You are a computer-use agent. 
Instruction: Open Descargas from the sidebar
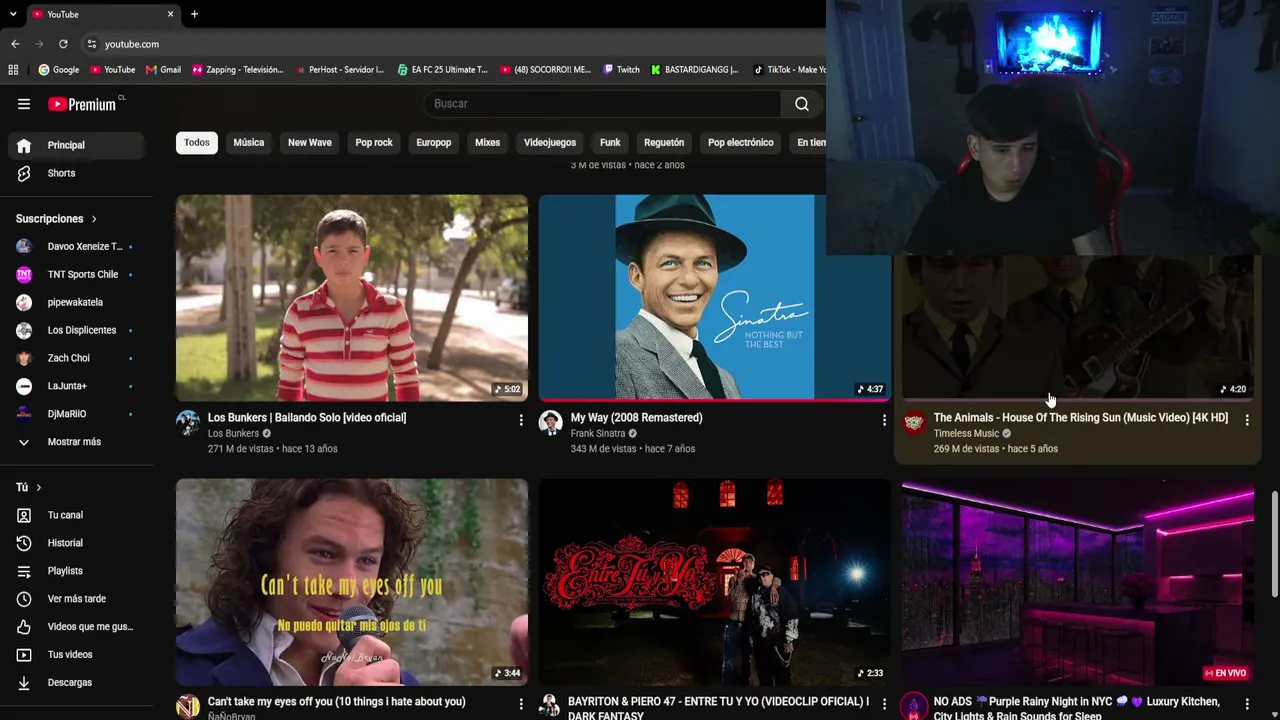(76, 683)
